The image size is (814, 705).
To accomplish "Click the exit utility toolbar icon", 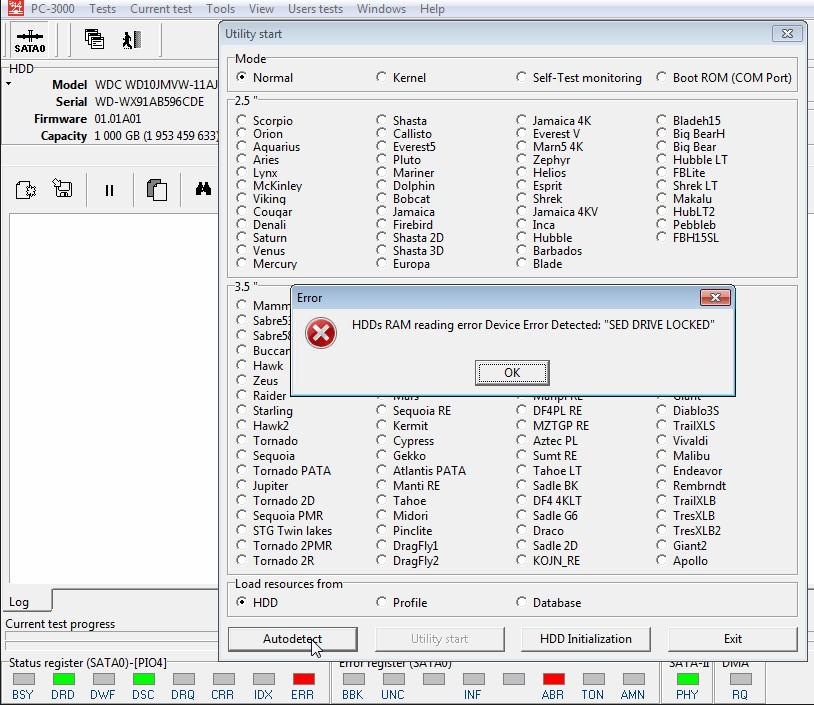I will [132, 39].
